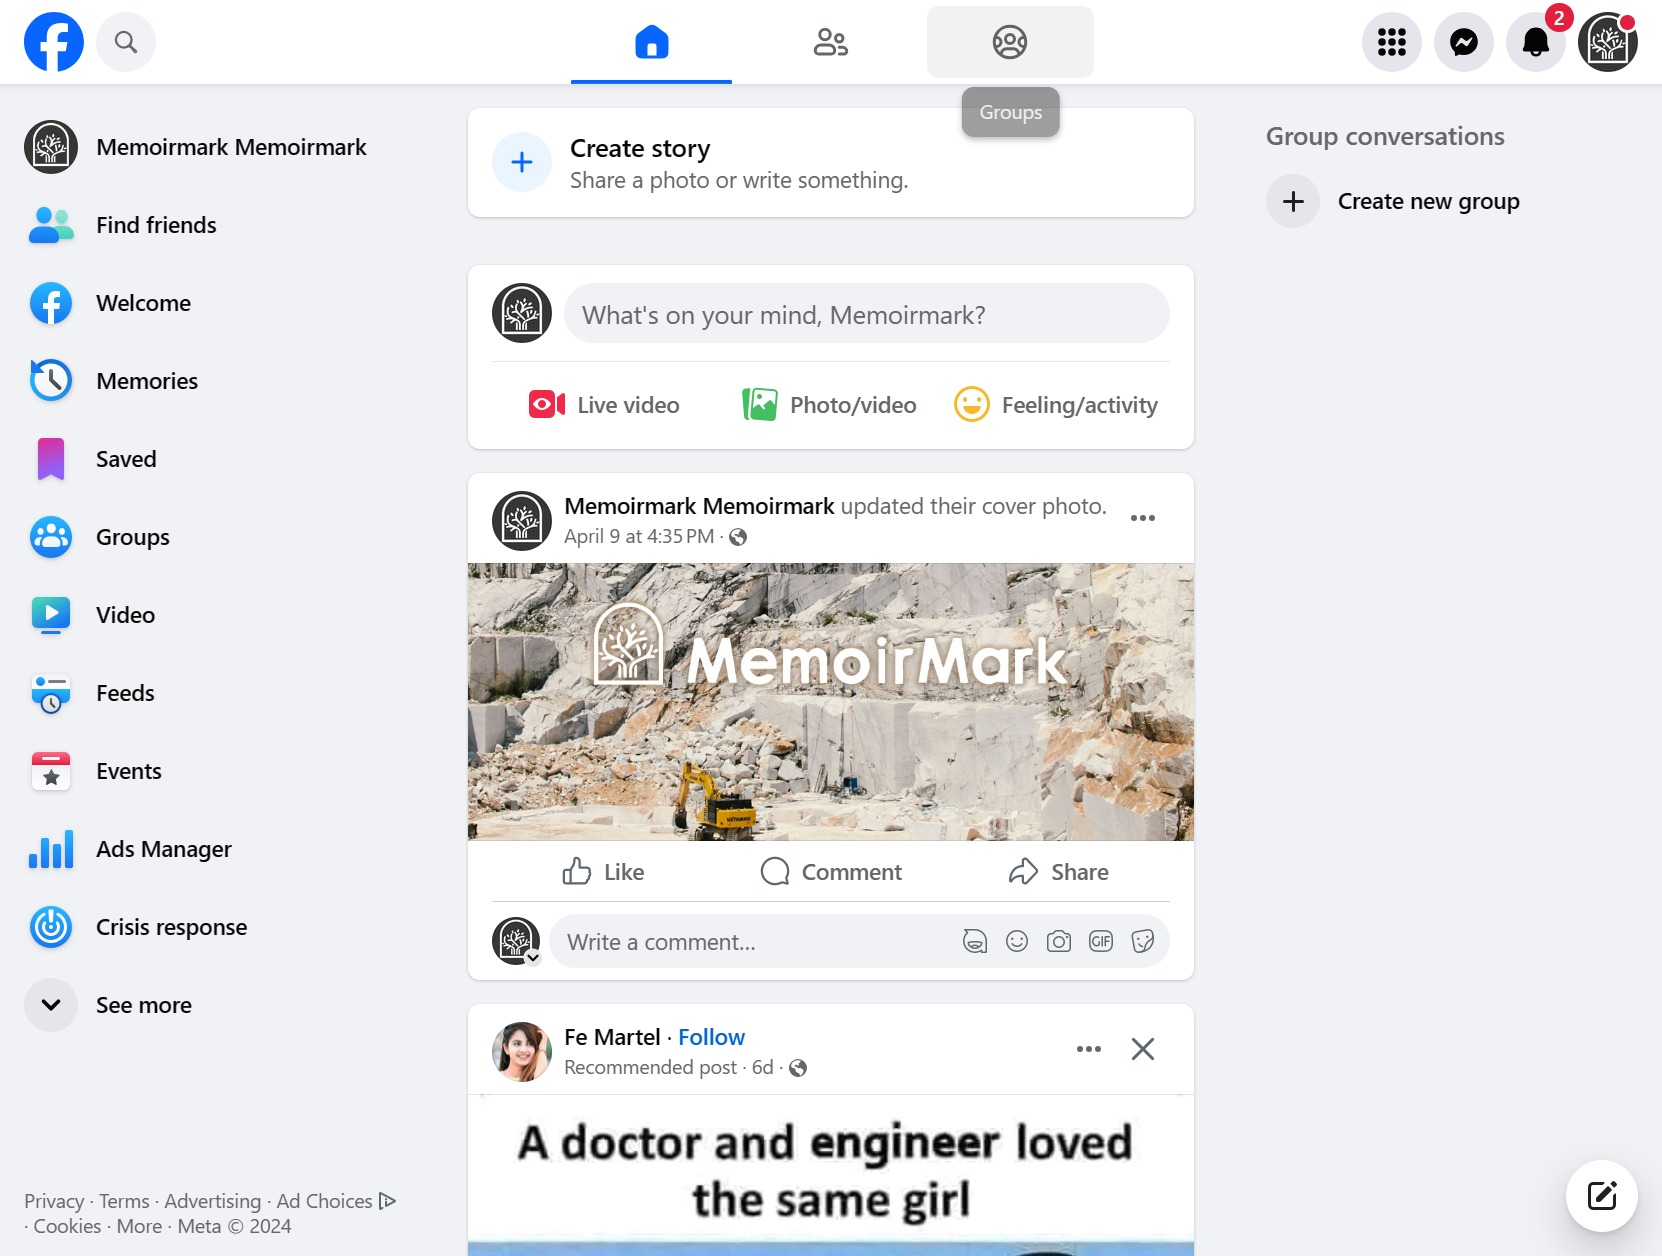Add a GIF to comment

tap(1101, 941)
